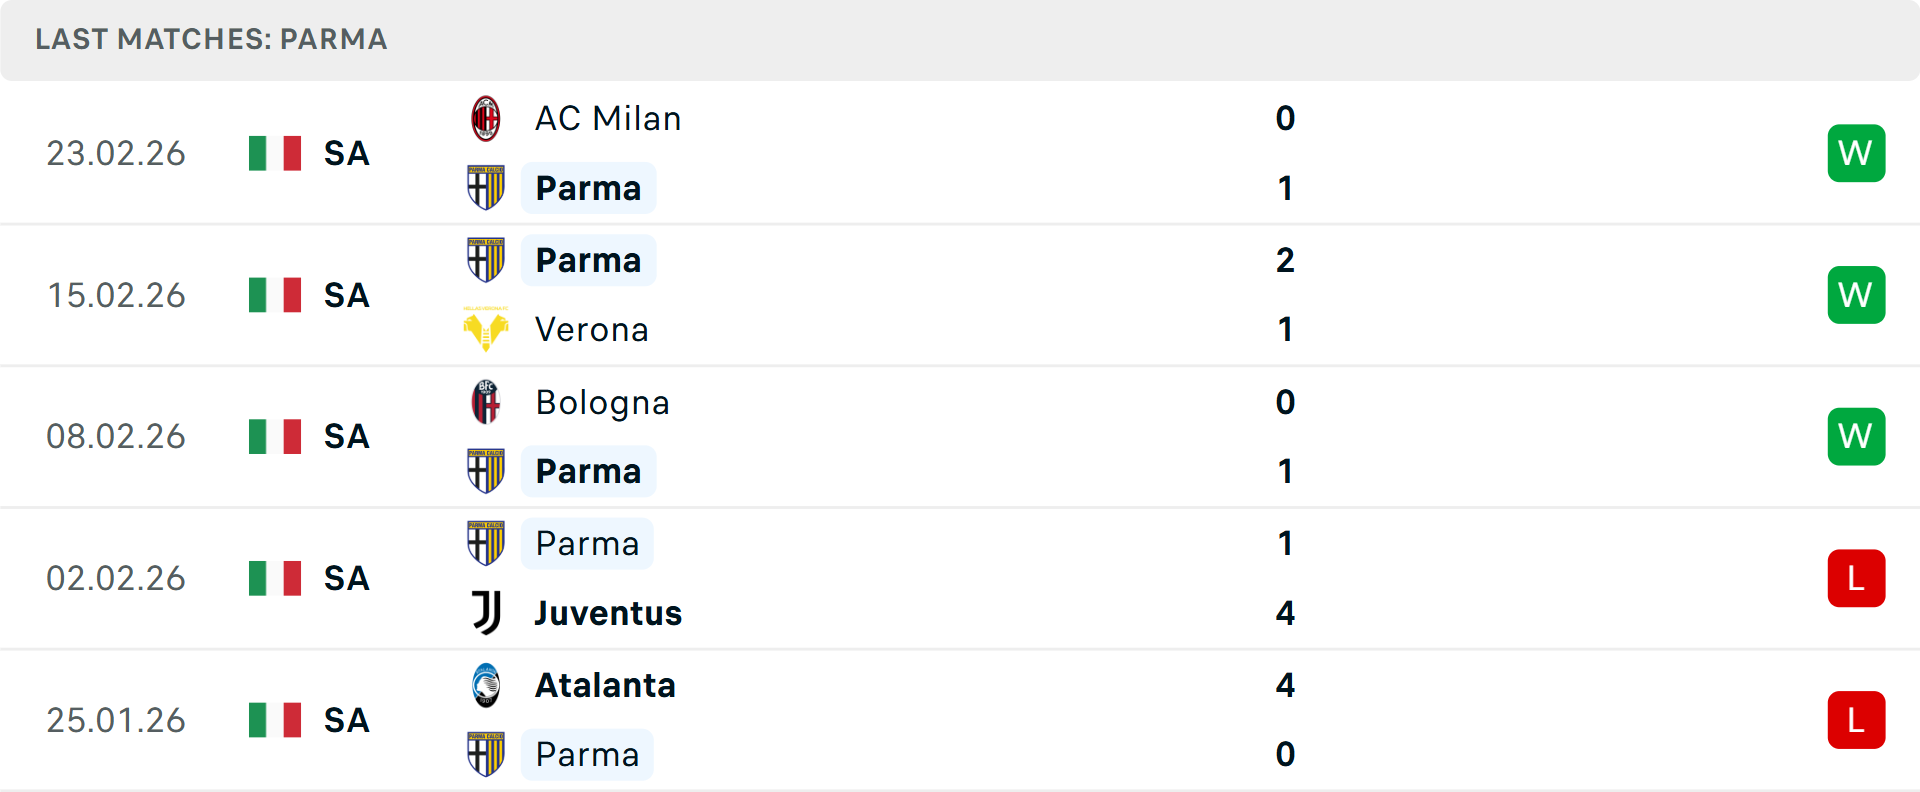Select the Atalanta club badge

tap(487, 685)
